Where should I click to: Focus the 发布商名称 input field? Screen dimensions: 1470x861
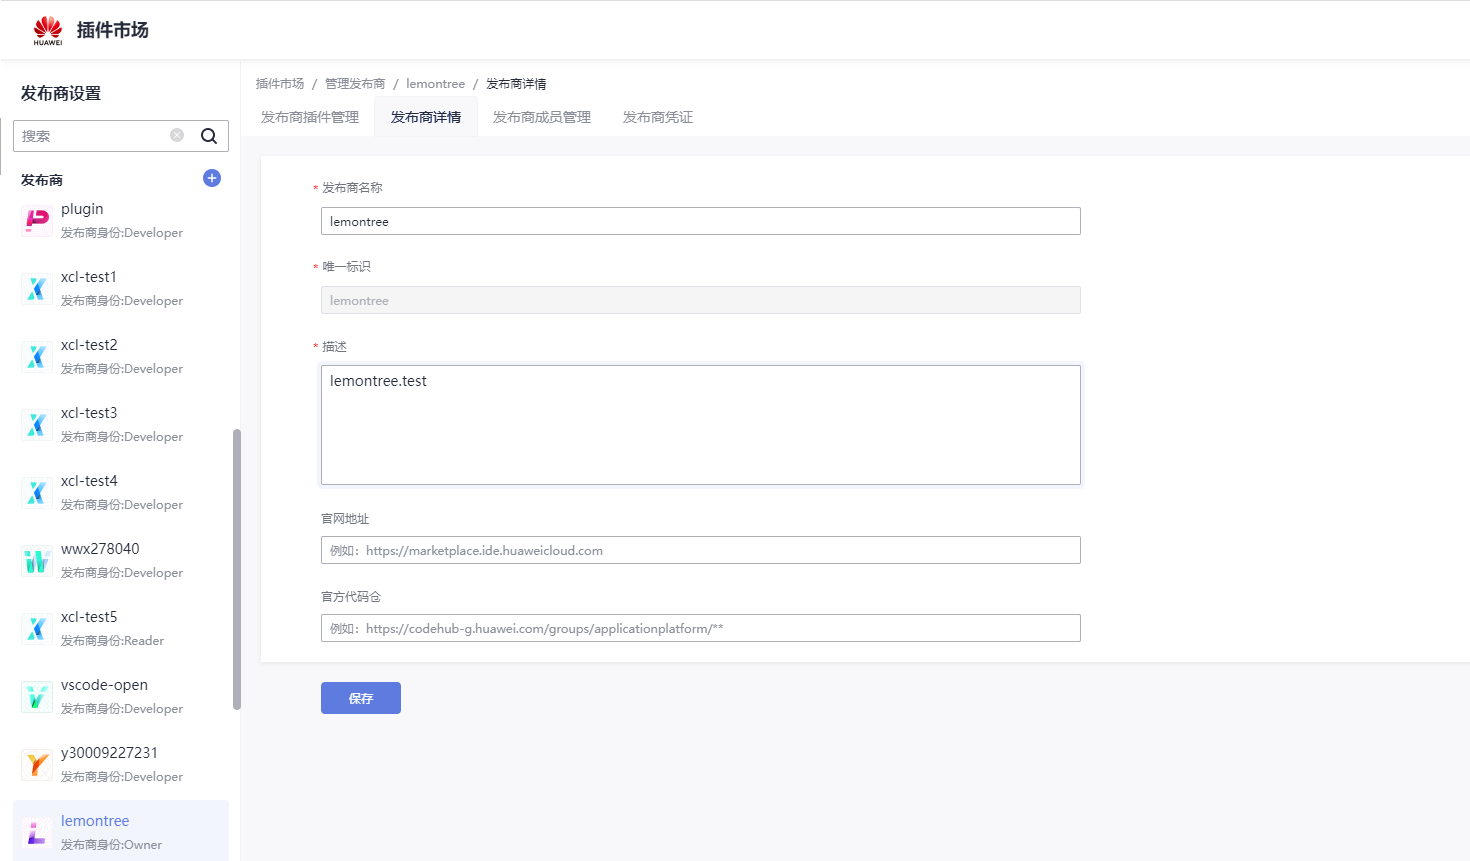click(x=700, y=221)
